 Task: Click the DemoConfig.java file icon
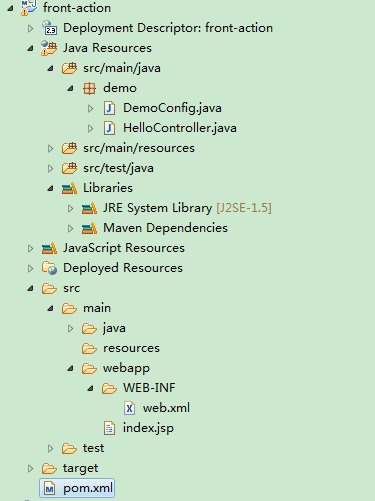[109, 108]
